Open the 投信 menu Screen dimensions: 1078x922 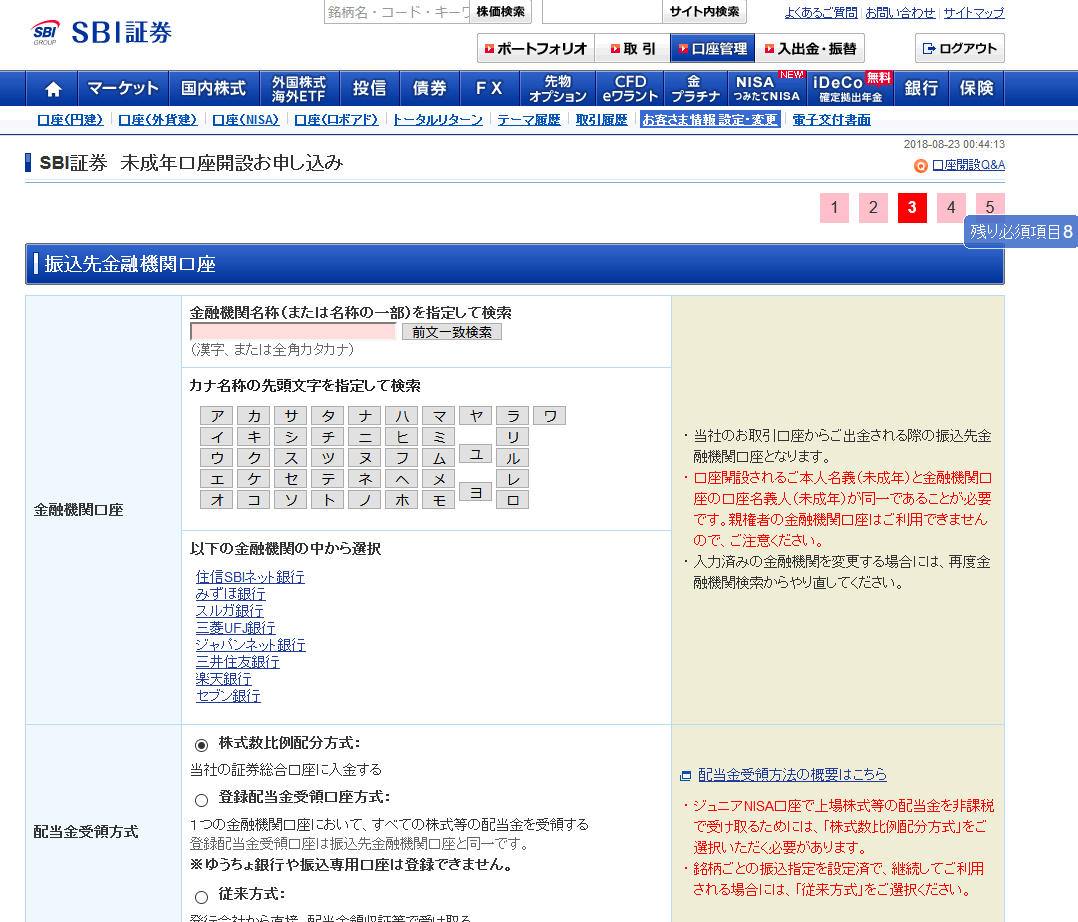pyautogui.click(x=370, y=89)
